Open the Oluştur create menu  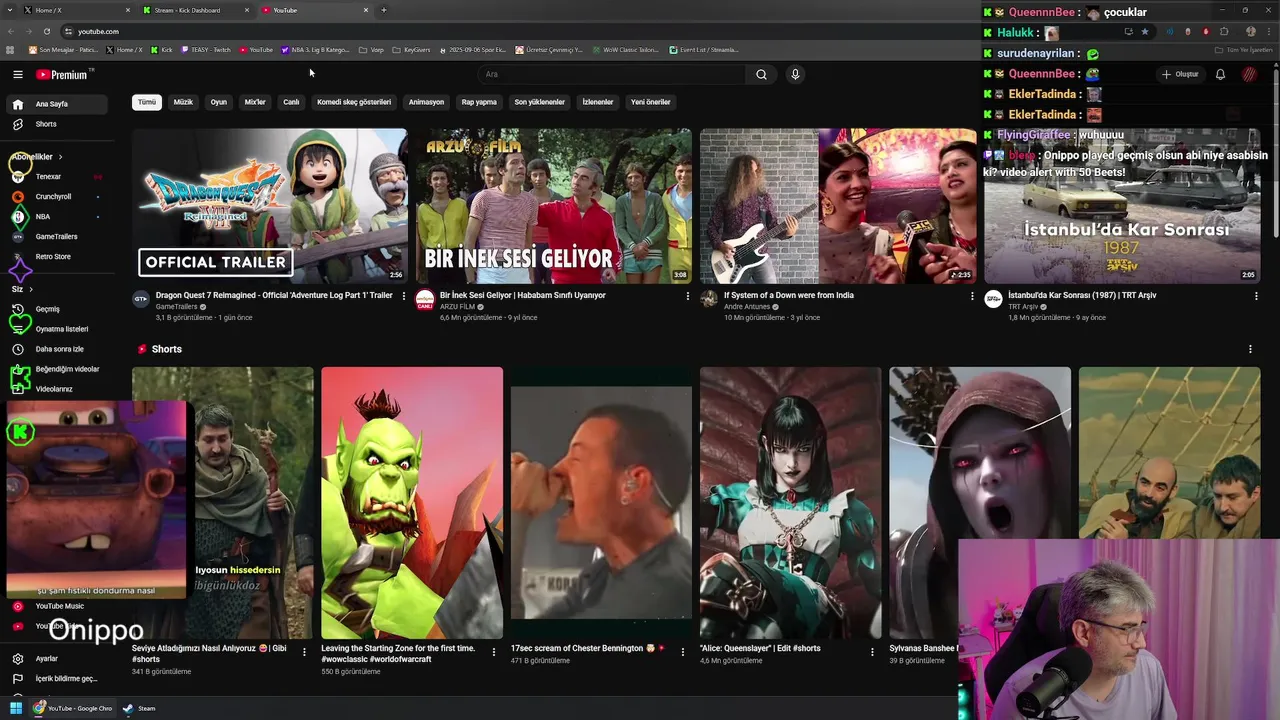pos(1180,74)
